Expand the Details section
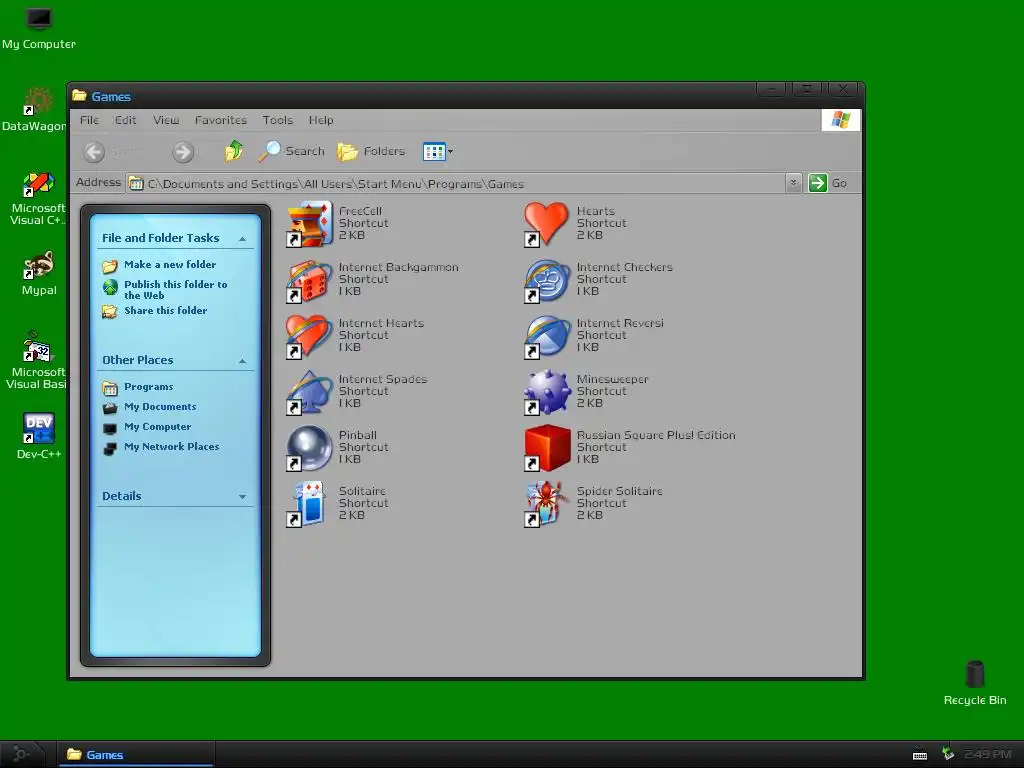1024x768 pixels. (x=242, y=496)
